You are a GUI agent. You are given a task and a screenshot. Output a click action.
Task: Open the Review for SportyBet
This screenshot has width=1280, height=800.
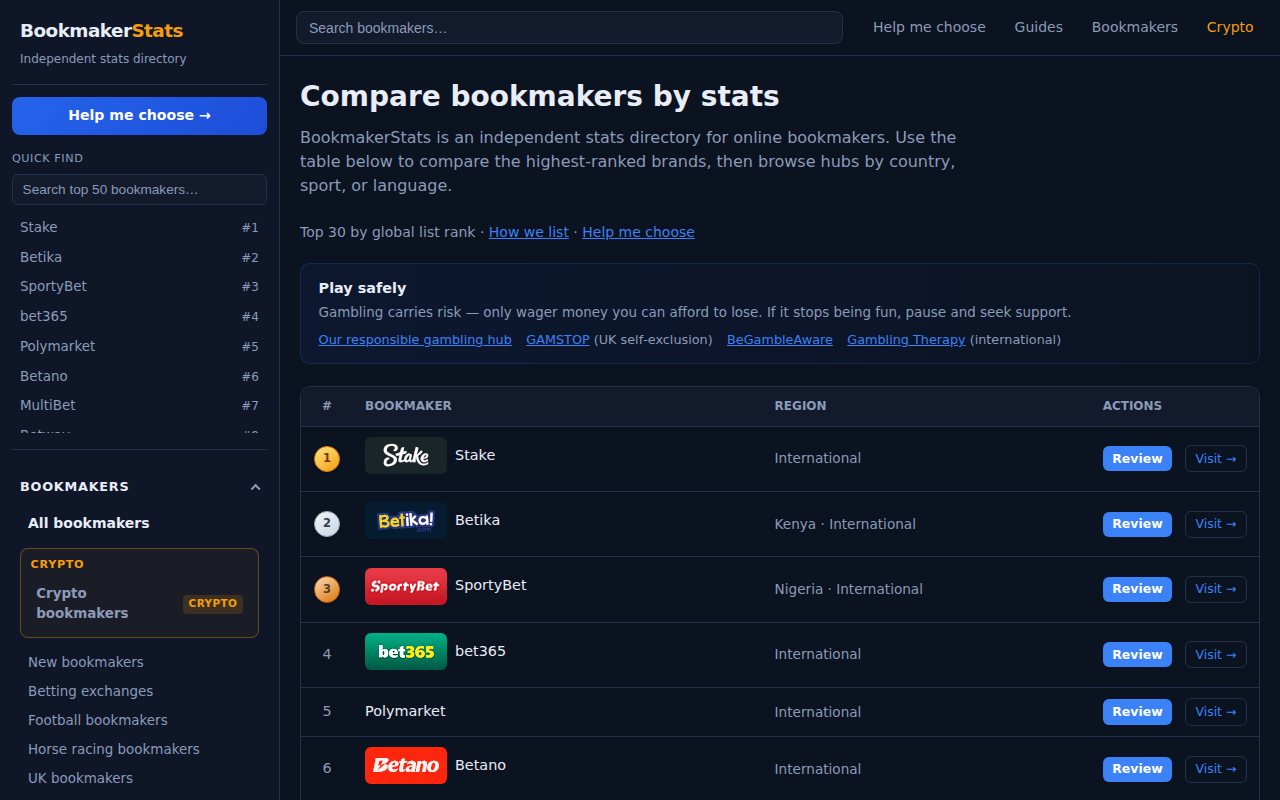(1137, 589)
